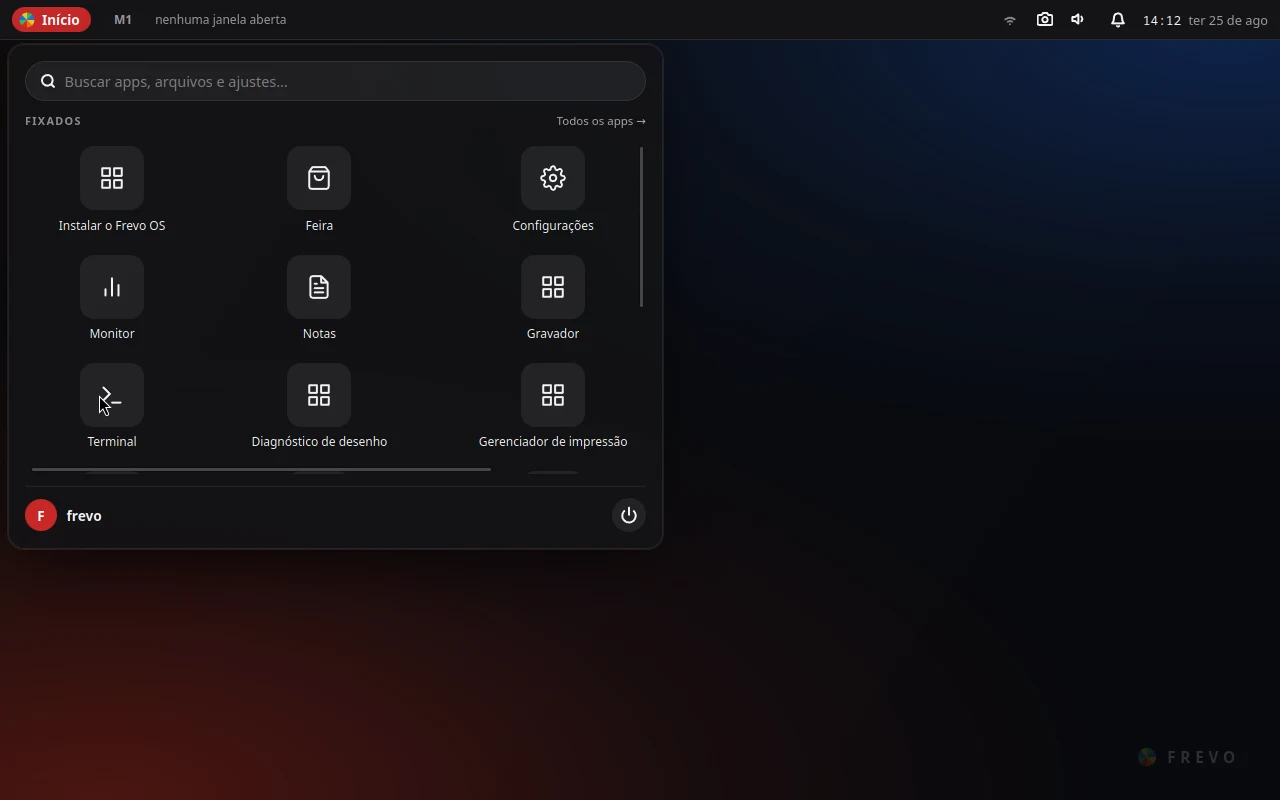Open Configurações settings gear
Screen dimensions: 1280x800
pos(553,178)
